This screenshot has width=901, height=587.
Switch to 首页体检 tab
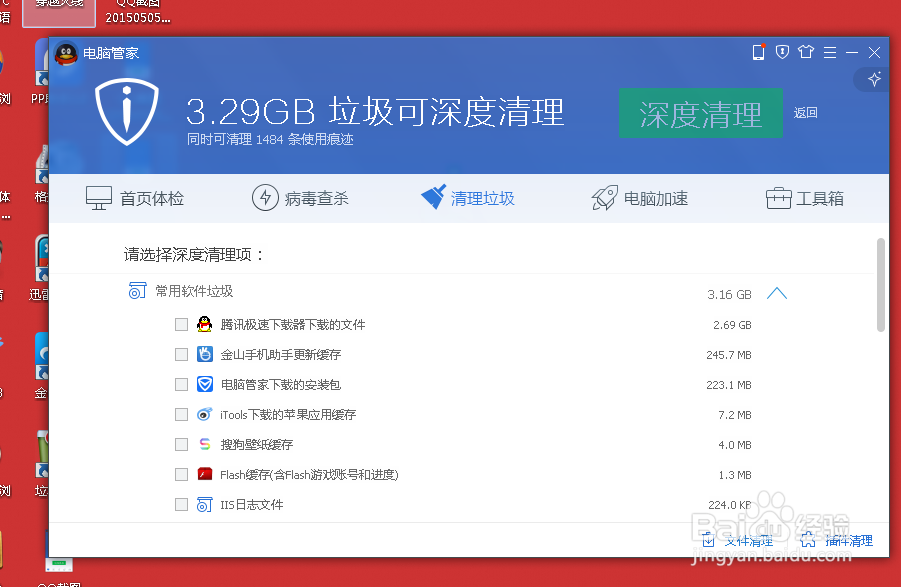[x=135, y=198]
